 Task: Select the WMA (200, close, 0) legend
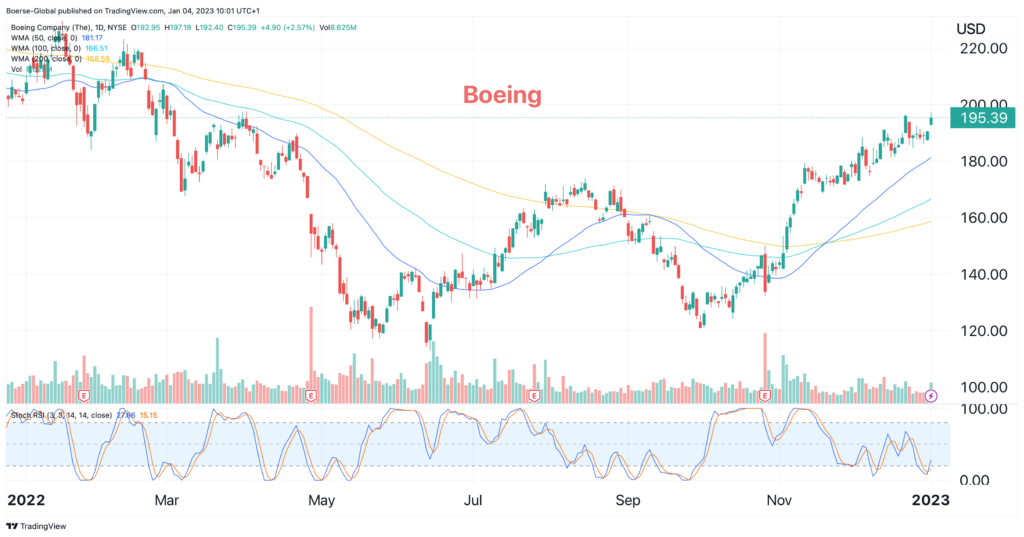point(46,59)
